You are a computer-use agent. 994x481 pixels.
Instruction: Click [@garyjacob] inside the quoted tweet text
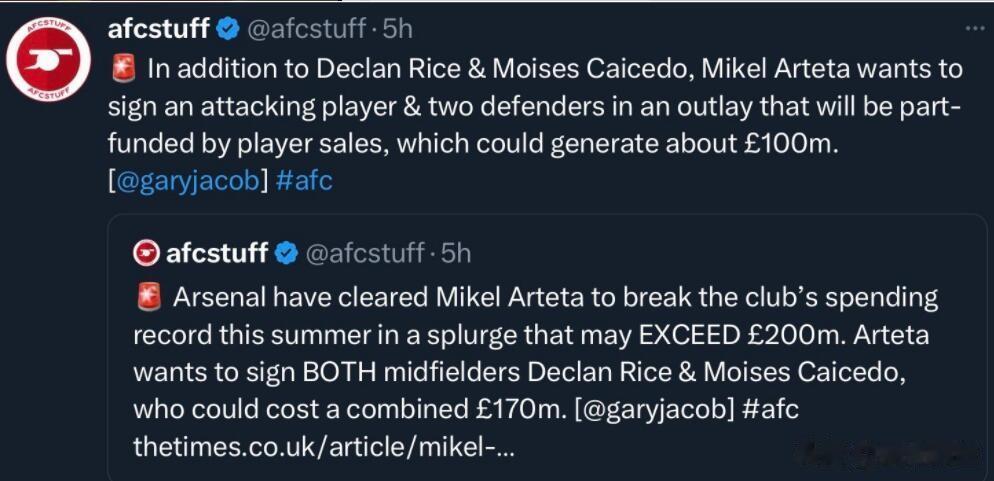pyautogui.click(x=654, y=411)
